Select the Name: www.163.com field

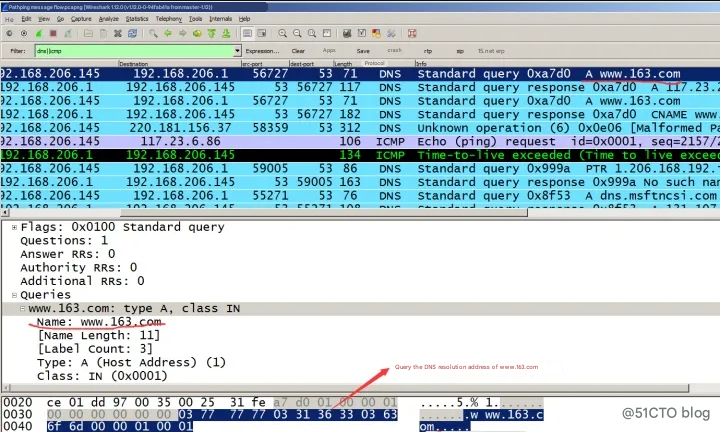[99, 322]
